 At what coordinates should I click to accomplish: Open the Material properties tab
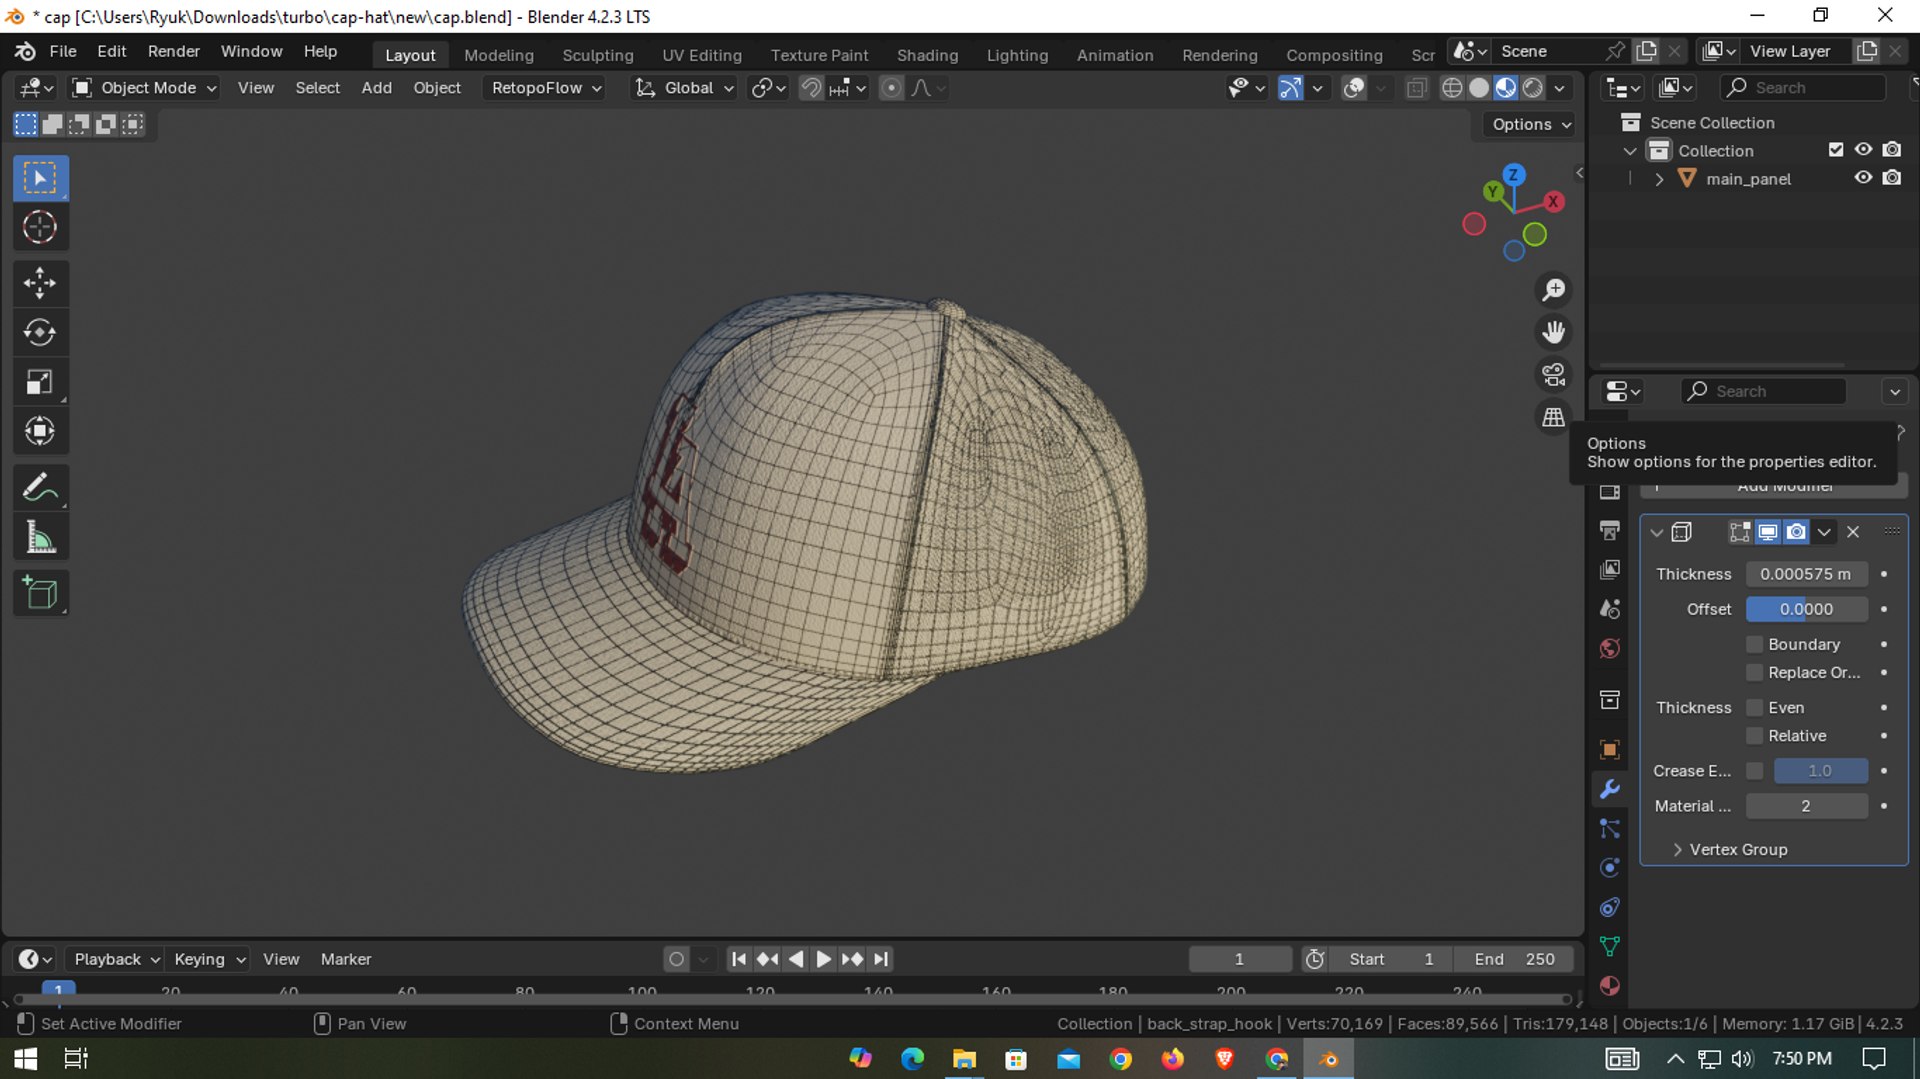pyautogui.click(x=1609, y=986)
